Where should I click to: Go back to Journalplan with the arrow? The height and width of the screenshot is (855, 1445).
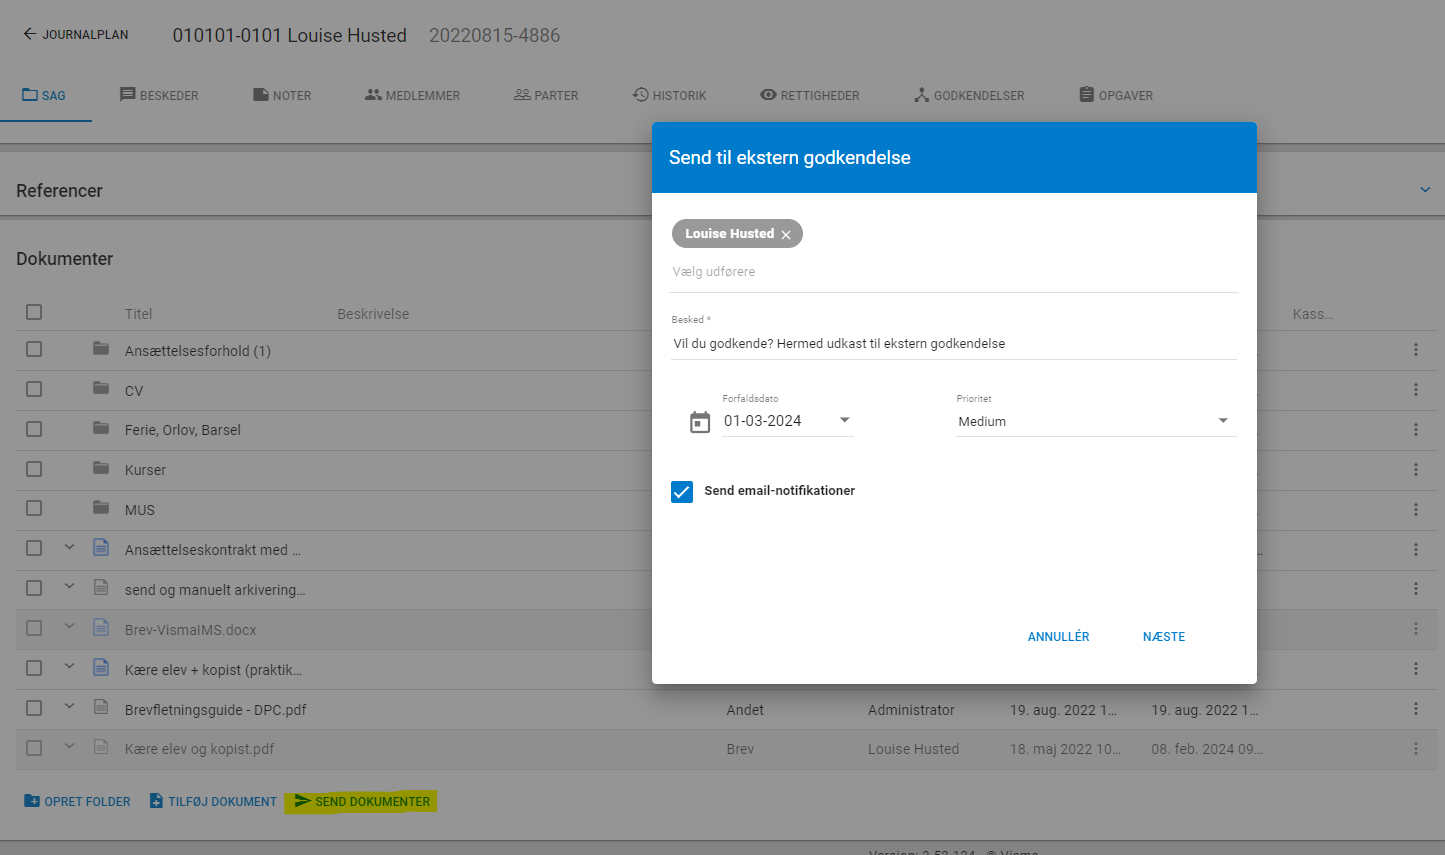coord(29,34)
